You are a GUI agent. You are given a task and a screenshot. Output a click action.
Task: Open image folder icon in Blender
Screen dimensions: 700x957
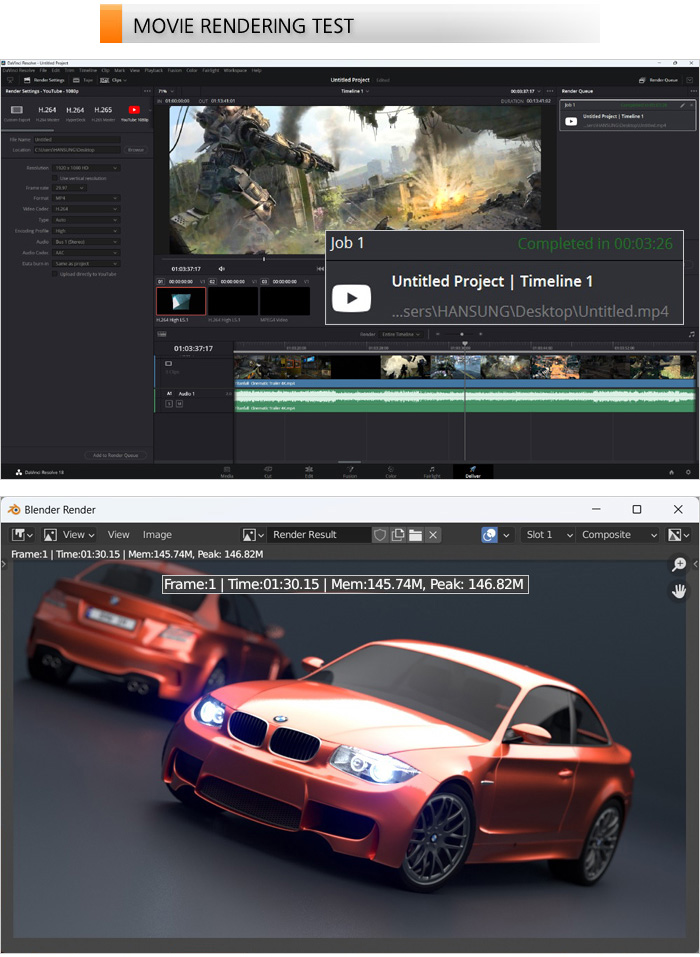click(x=416, y=535)
